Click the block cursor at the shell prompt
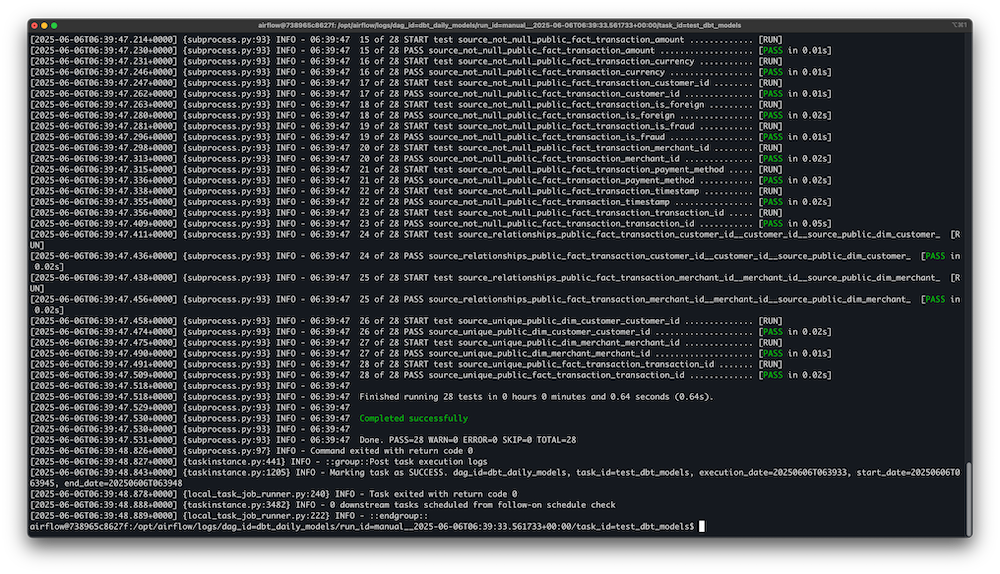The width and height of the screenshot is (1000, 574). coord(703,526)
